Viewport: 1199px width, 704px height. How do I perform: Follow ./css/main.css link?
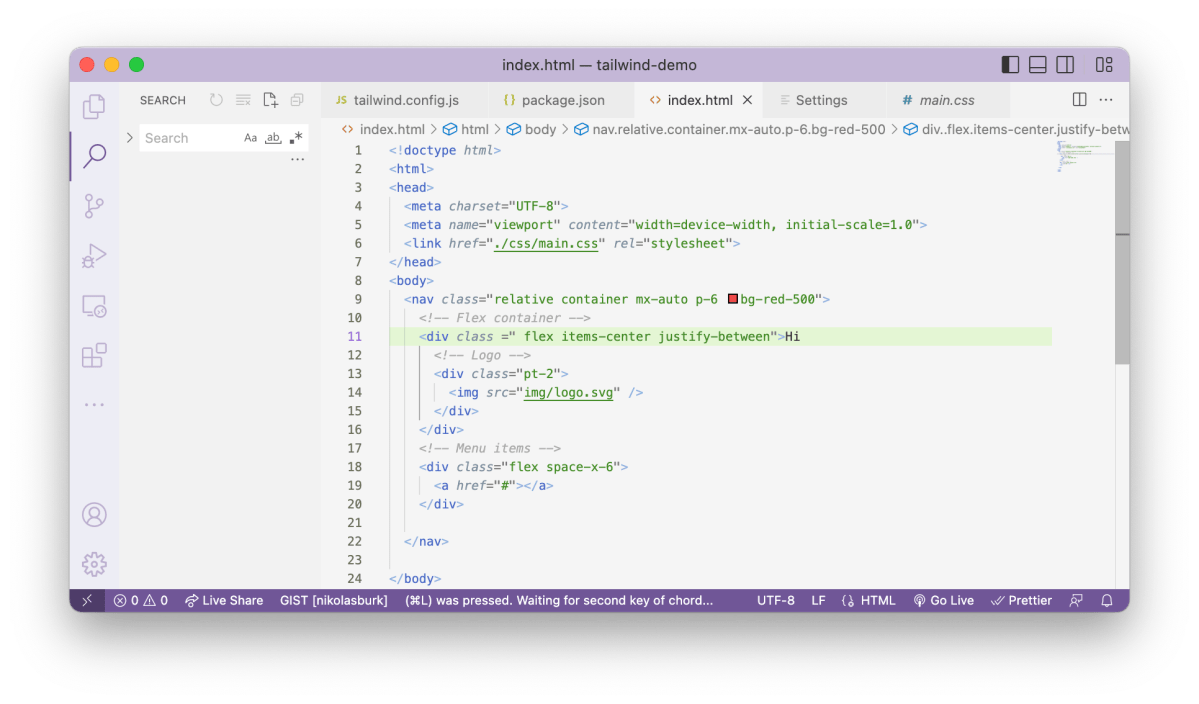point(546,243)
